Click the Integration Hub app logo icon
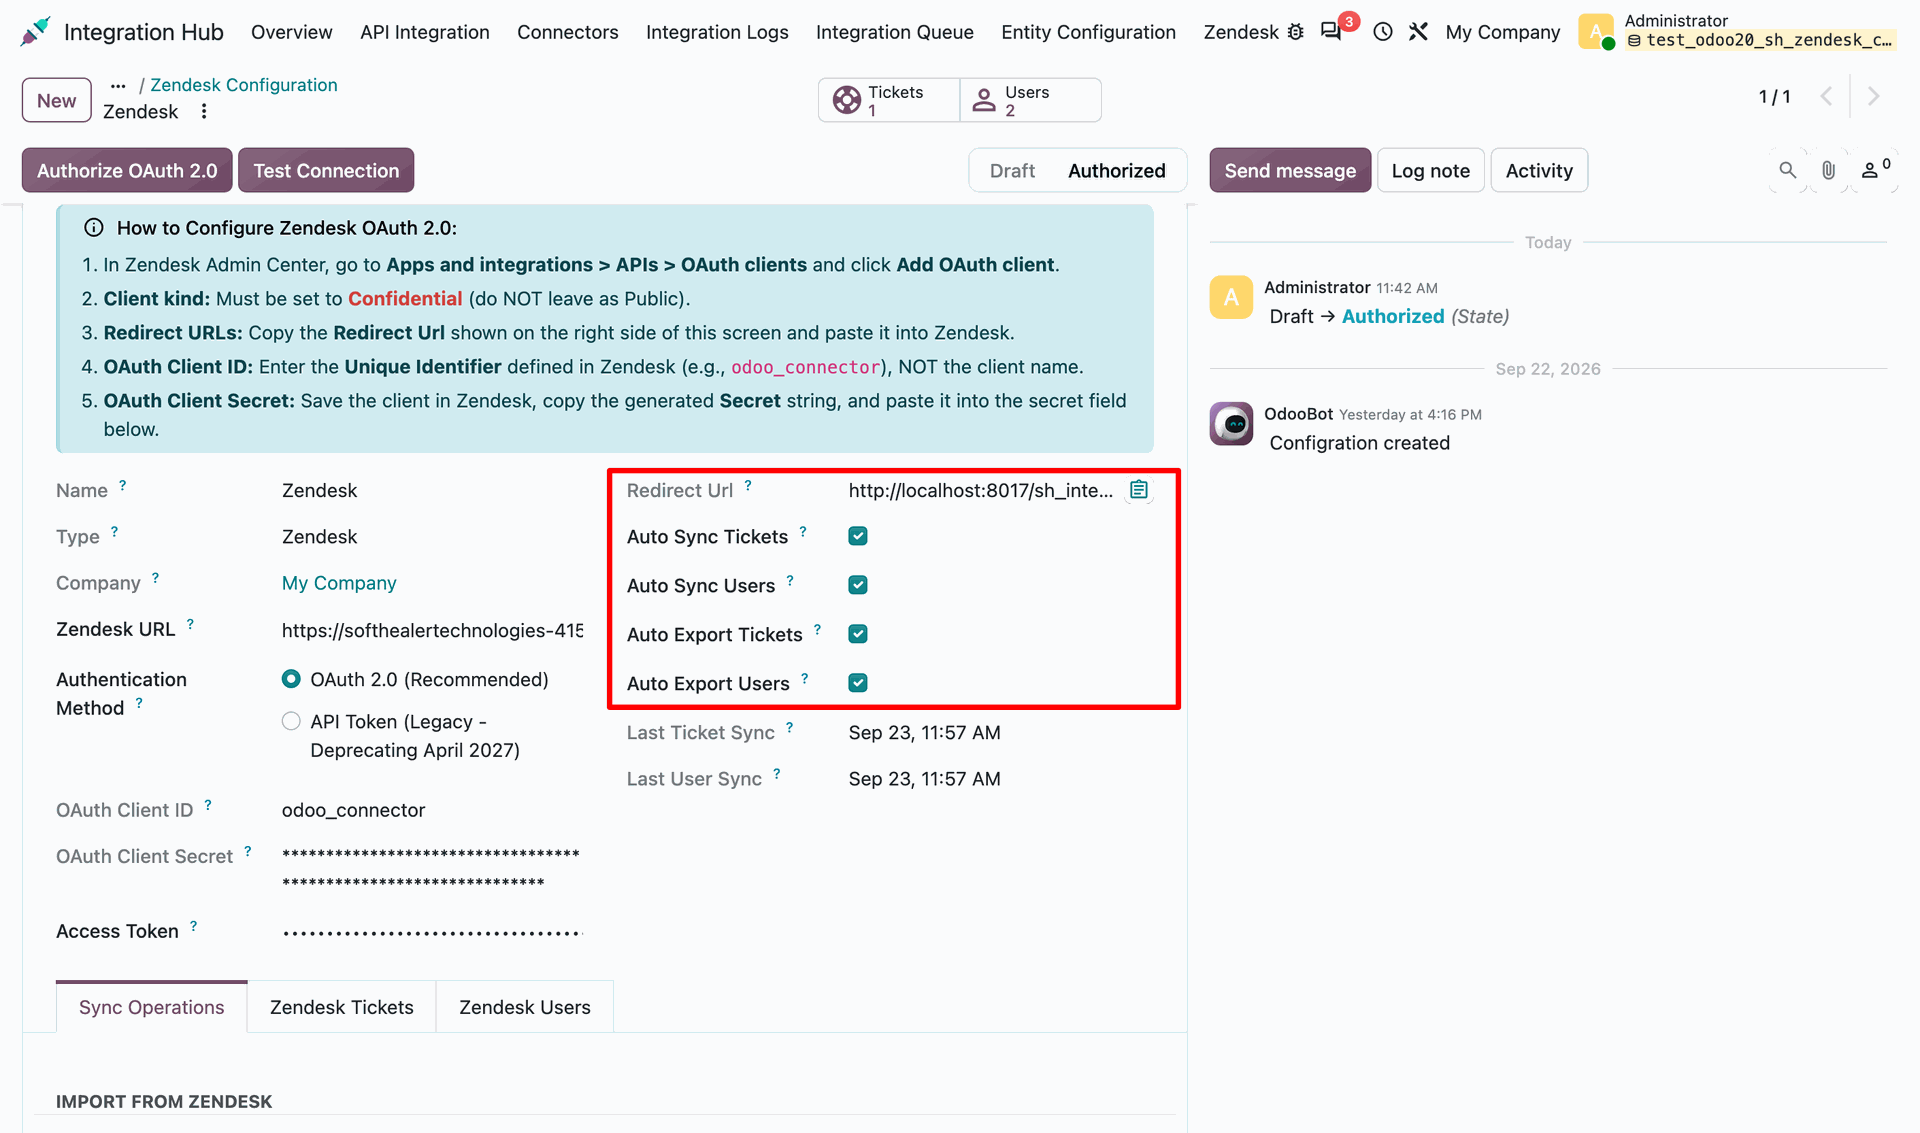 click(x=35, y=32)
